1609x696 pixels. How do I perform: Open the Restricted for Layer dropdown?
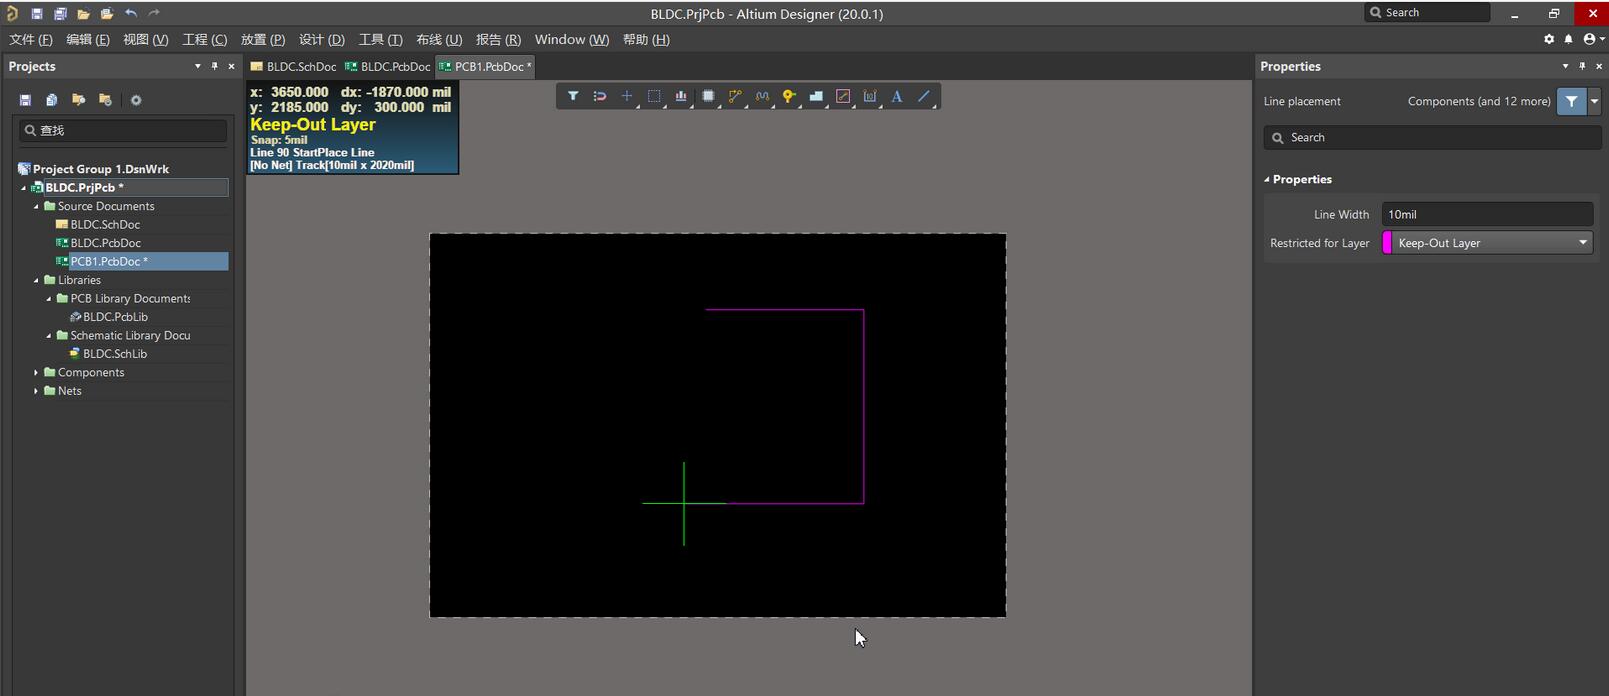pos(1487,243)
